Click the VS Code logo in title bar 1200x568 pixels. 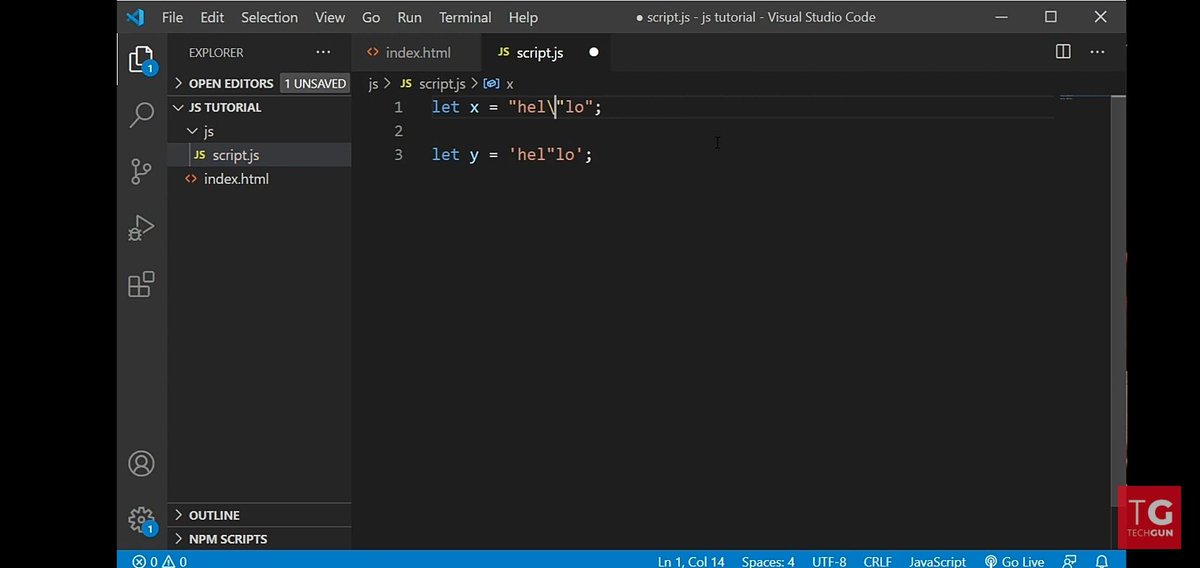tap(136, 17)
